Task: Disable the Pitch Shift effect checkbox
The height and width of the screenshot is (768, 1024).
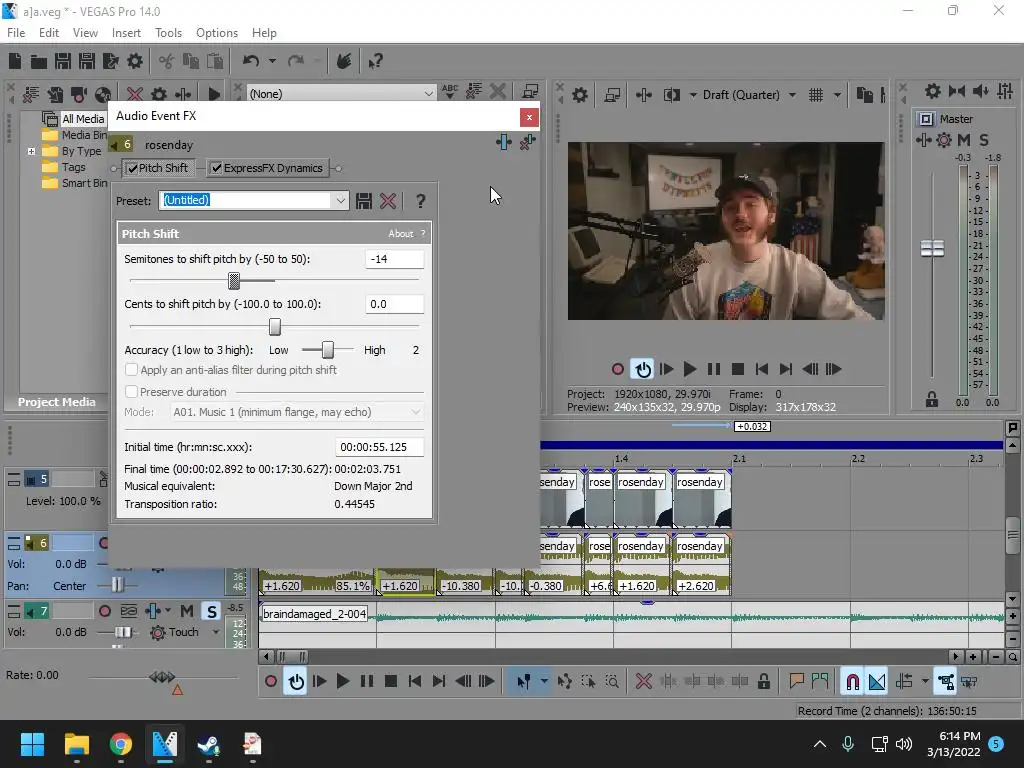Action: tap(133, 168)
